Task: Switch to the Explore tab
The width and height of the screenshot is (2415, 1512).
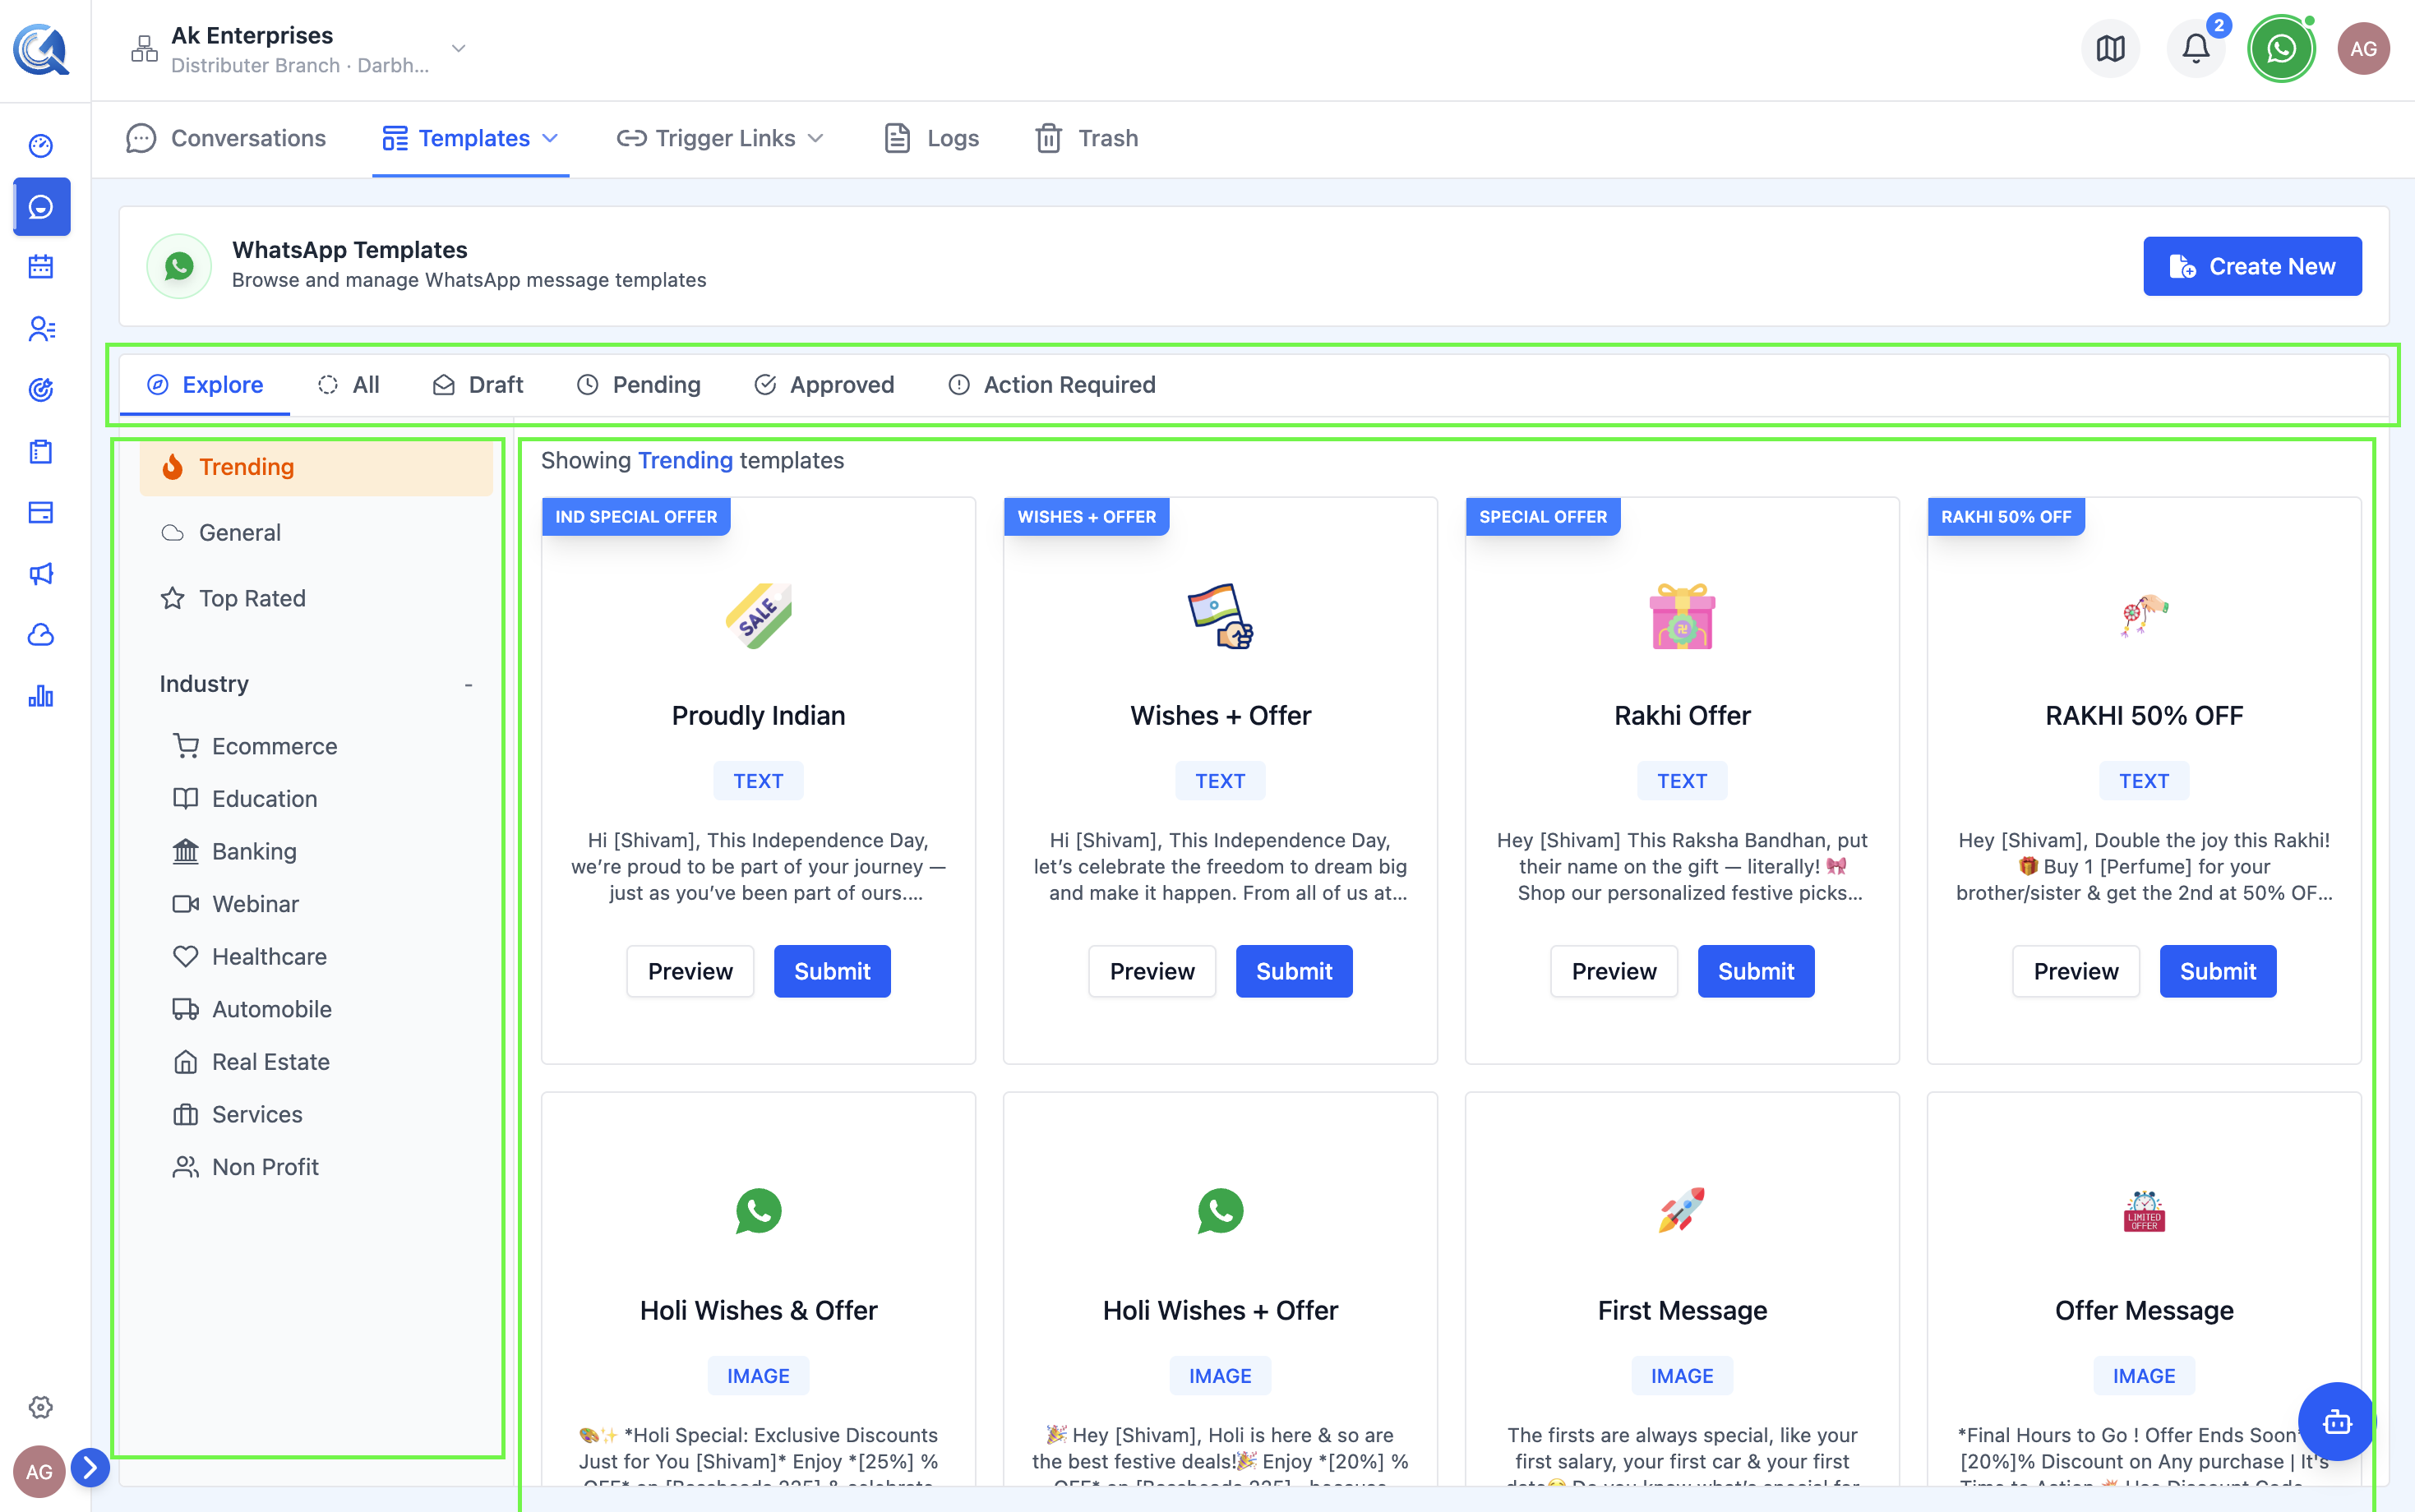Action: tap(205, 385)
